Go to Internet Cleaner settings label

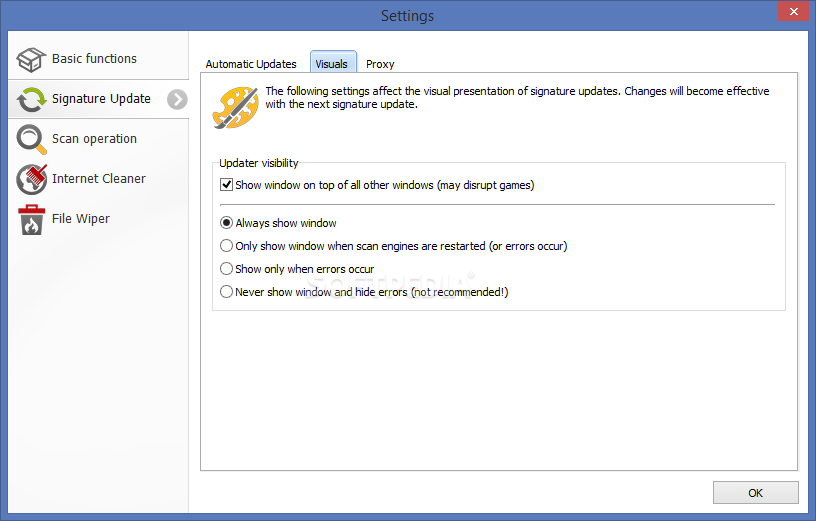[99, 179]
